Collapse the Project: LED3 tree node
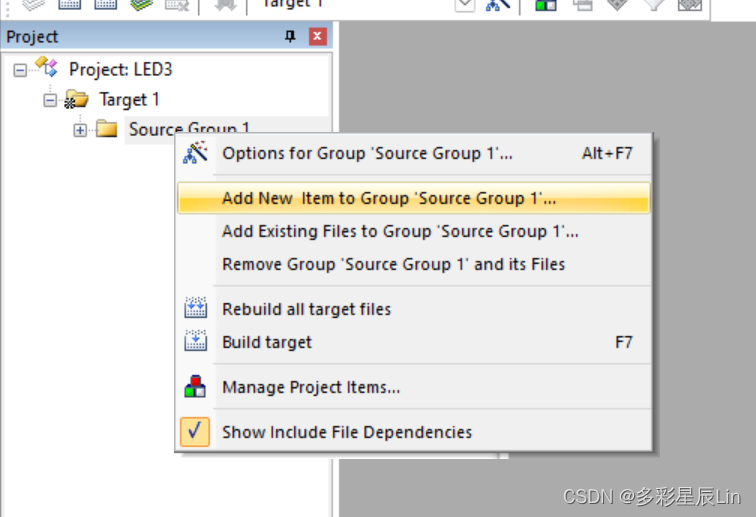756x517 pixels. coord(20,70)
